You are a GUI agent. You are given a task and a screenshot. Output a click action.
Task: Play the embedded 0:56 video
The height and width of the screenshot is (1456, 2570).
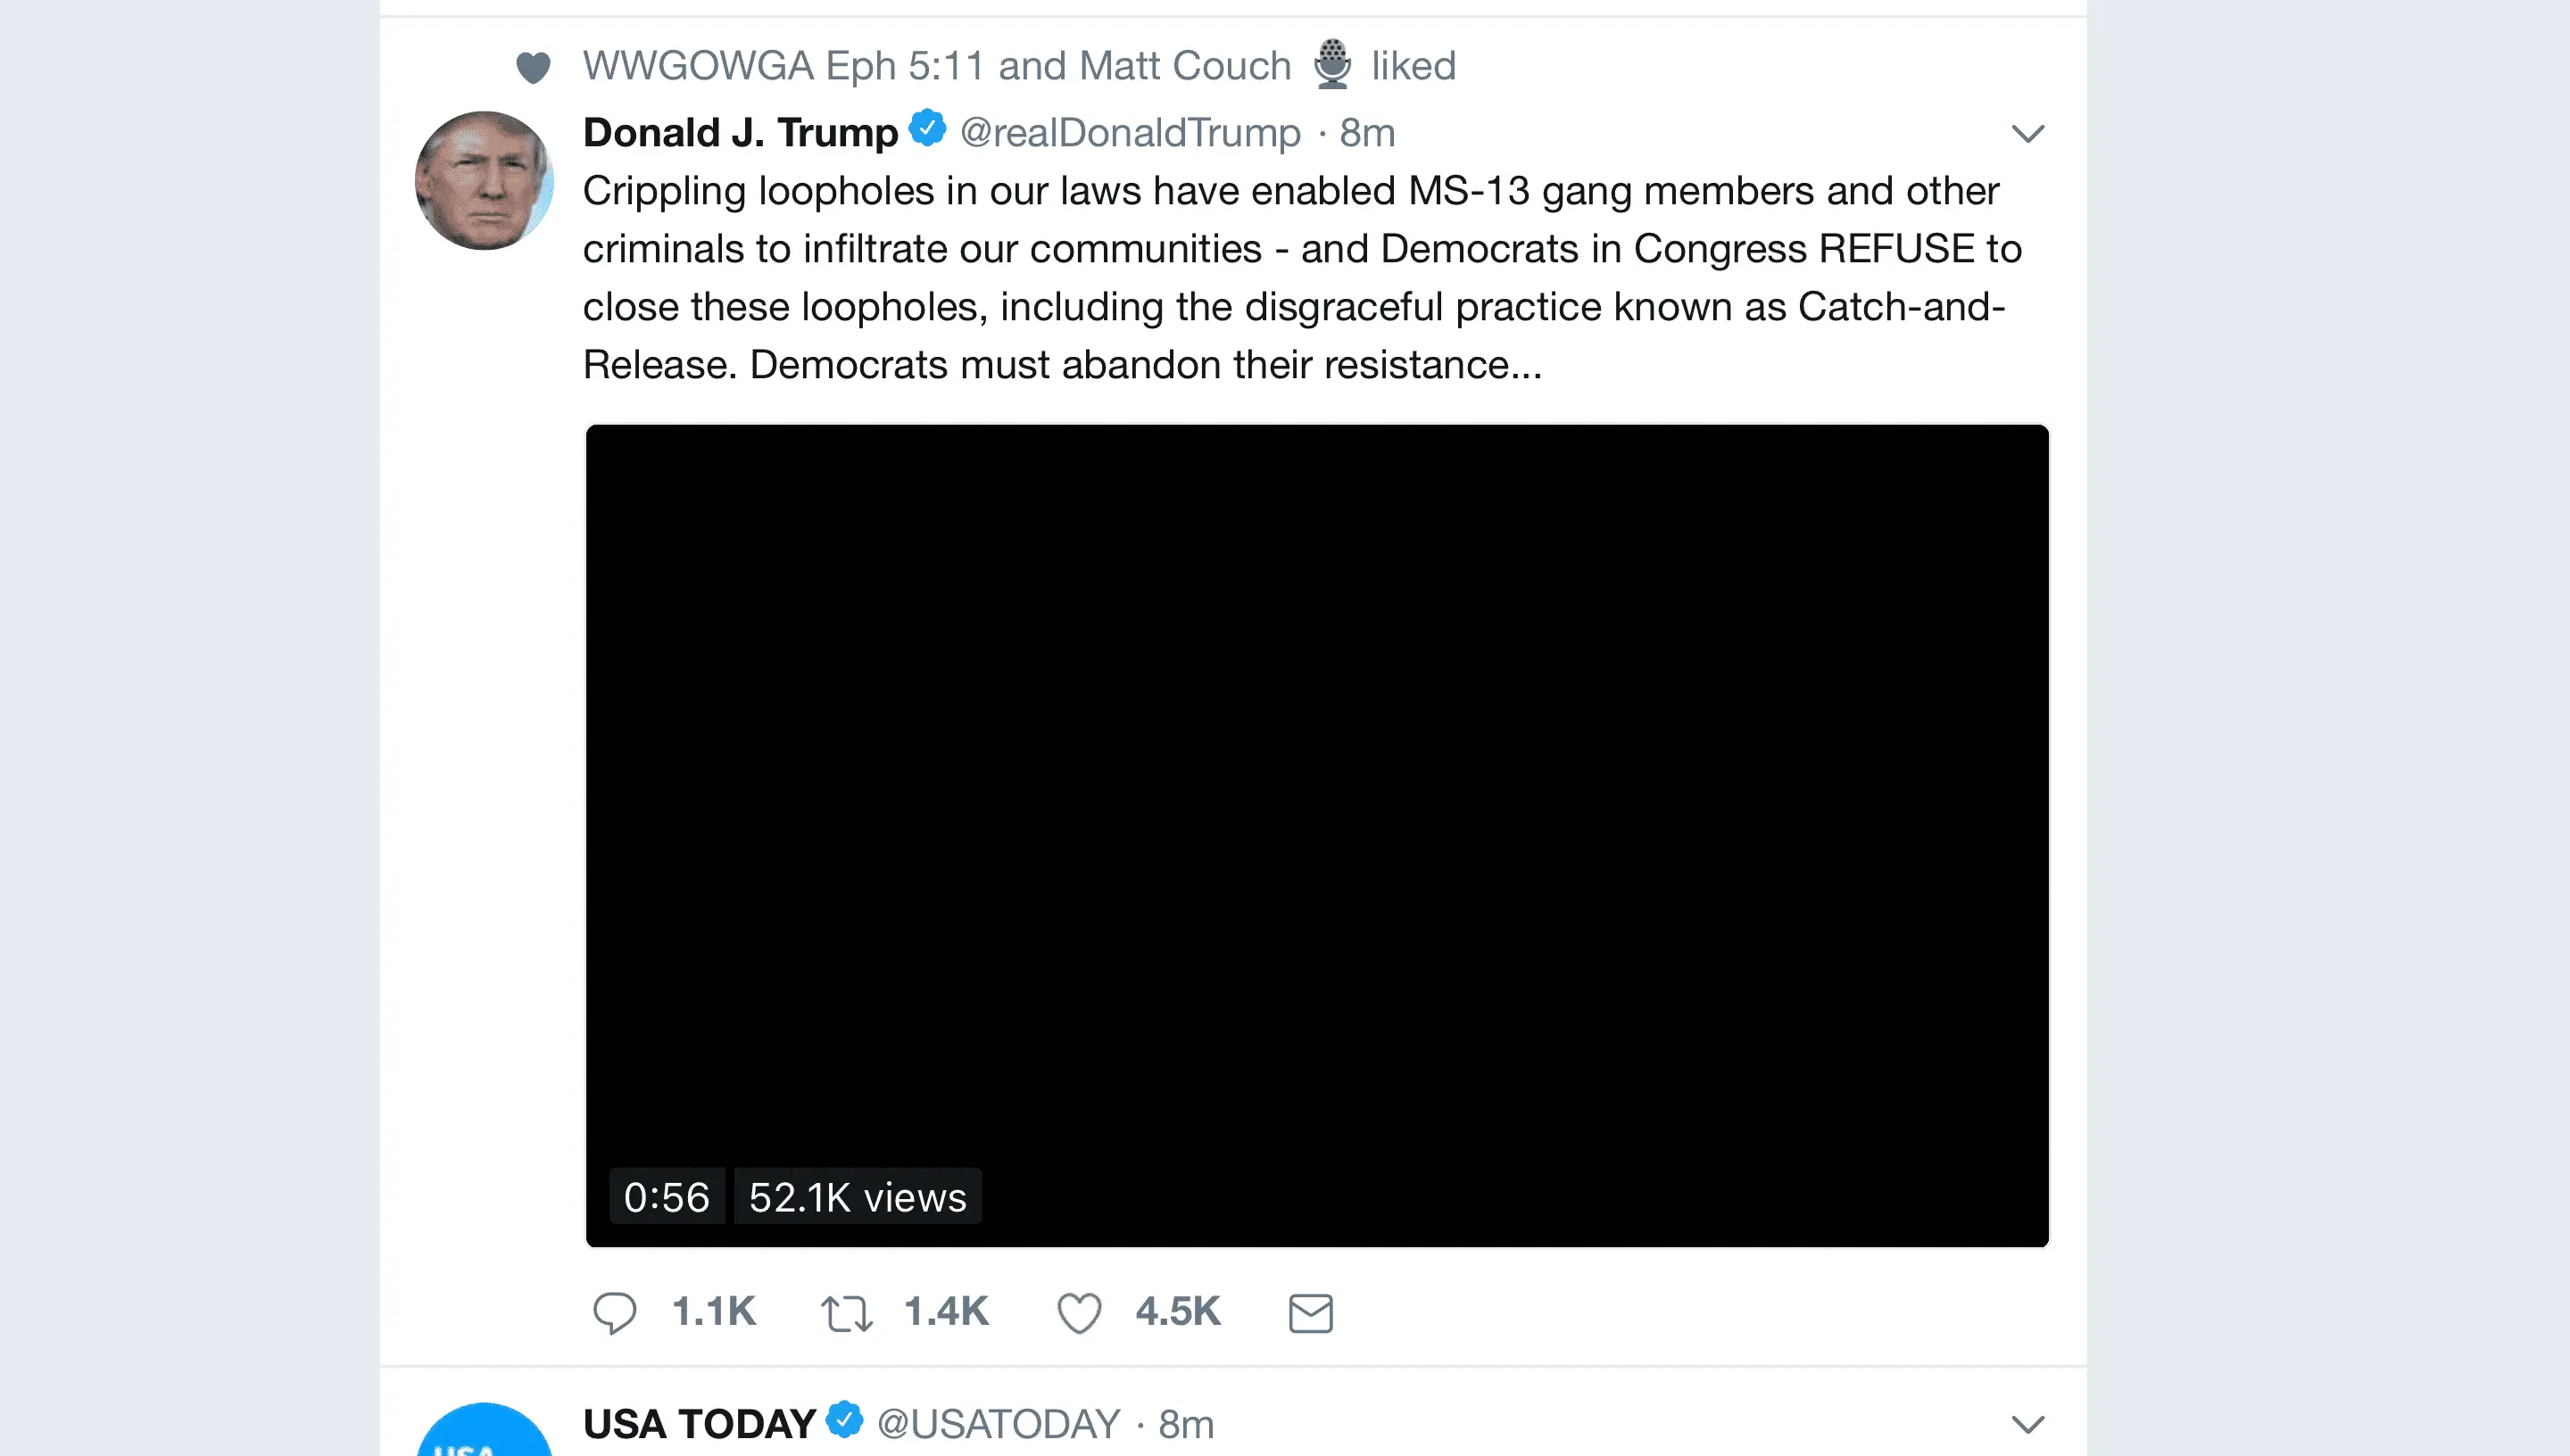pos(1316,800)
